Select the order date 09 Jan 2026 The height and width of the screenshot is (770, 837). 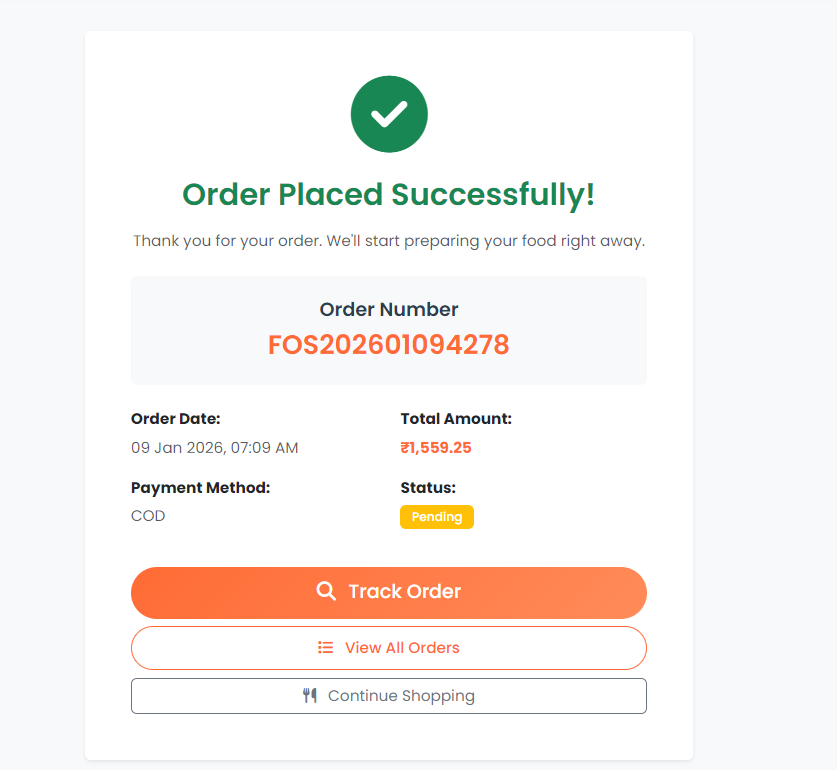click(x=214, y=447)
